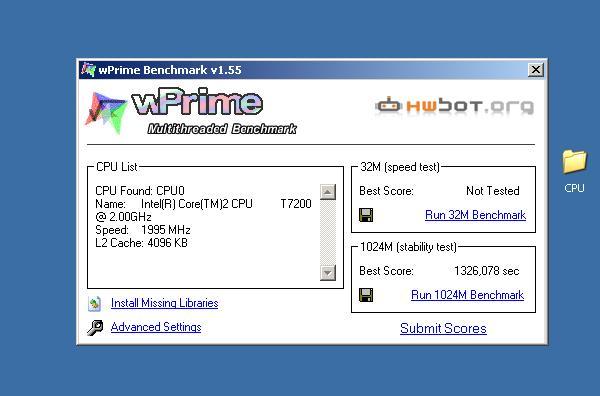Click the wrench icon beside Advanced Settings
The width and height of the screenshot is (600, 396).
click(x=95, y=328)
